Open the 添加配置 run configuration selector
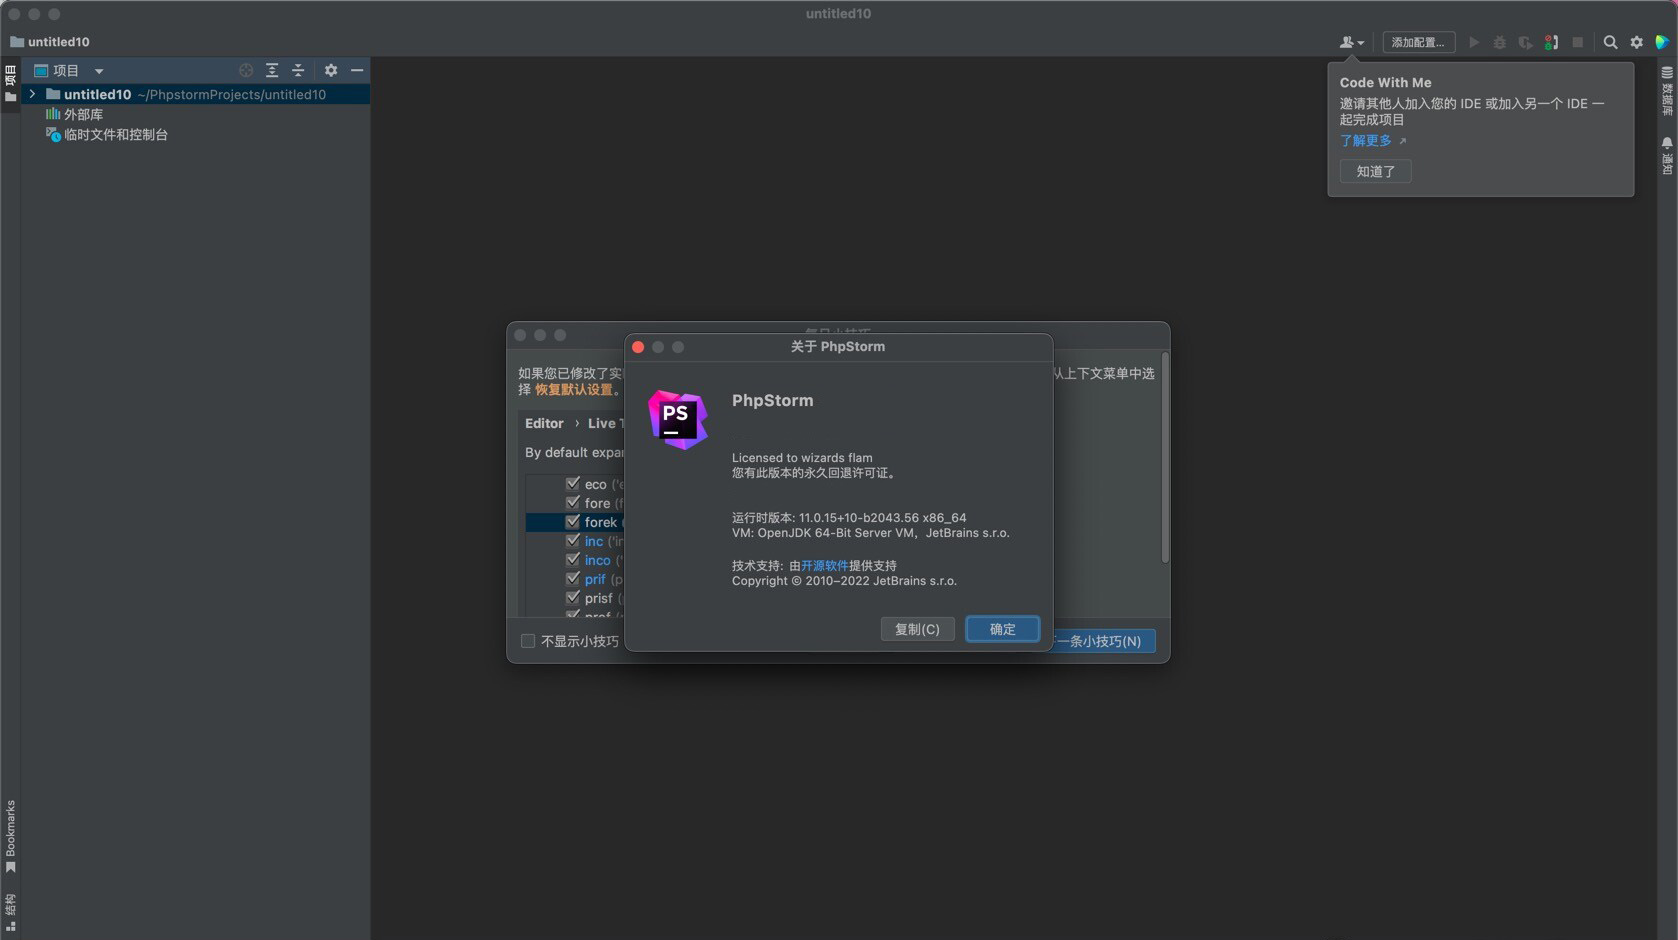The height and width of the screenshot is (940, 1678). point(1418,42)
